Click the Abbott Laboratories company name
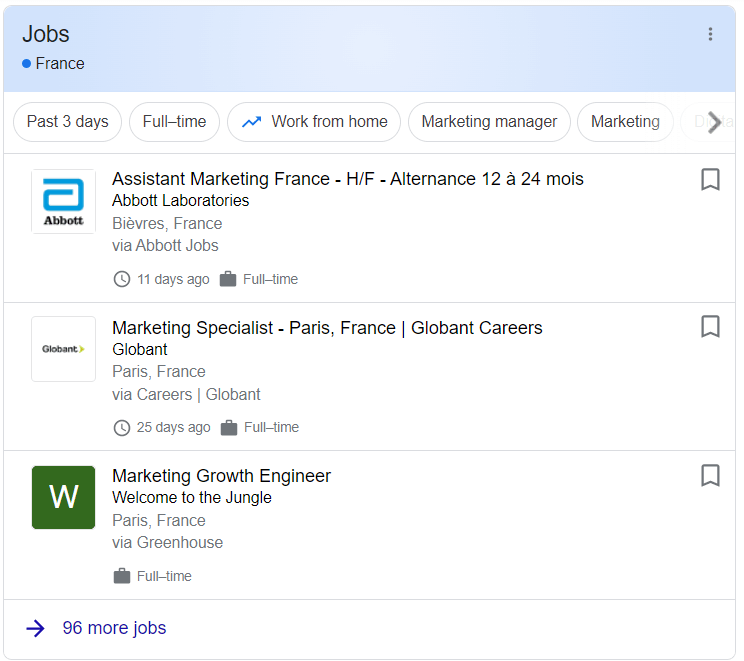This screenshot has width=744, height=661. 181,201
